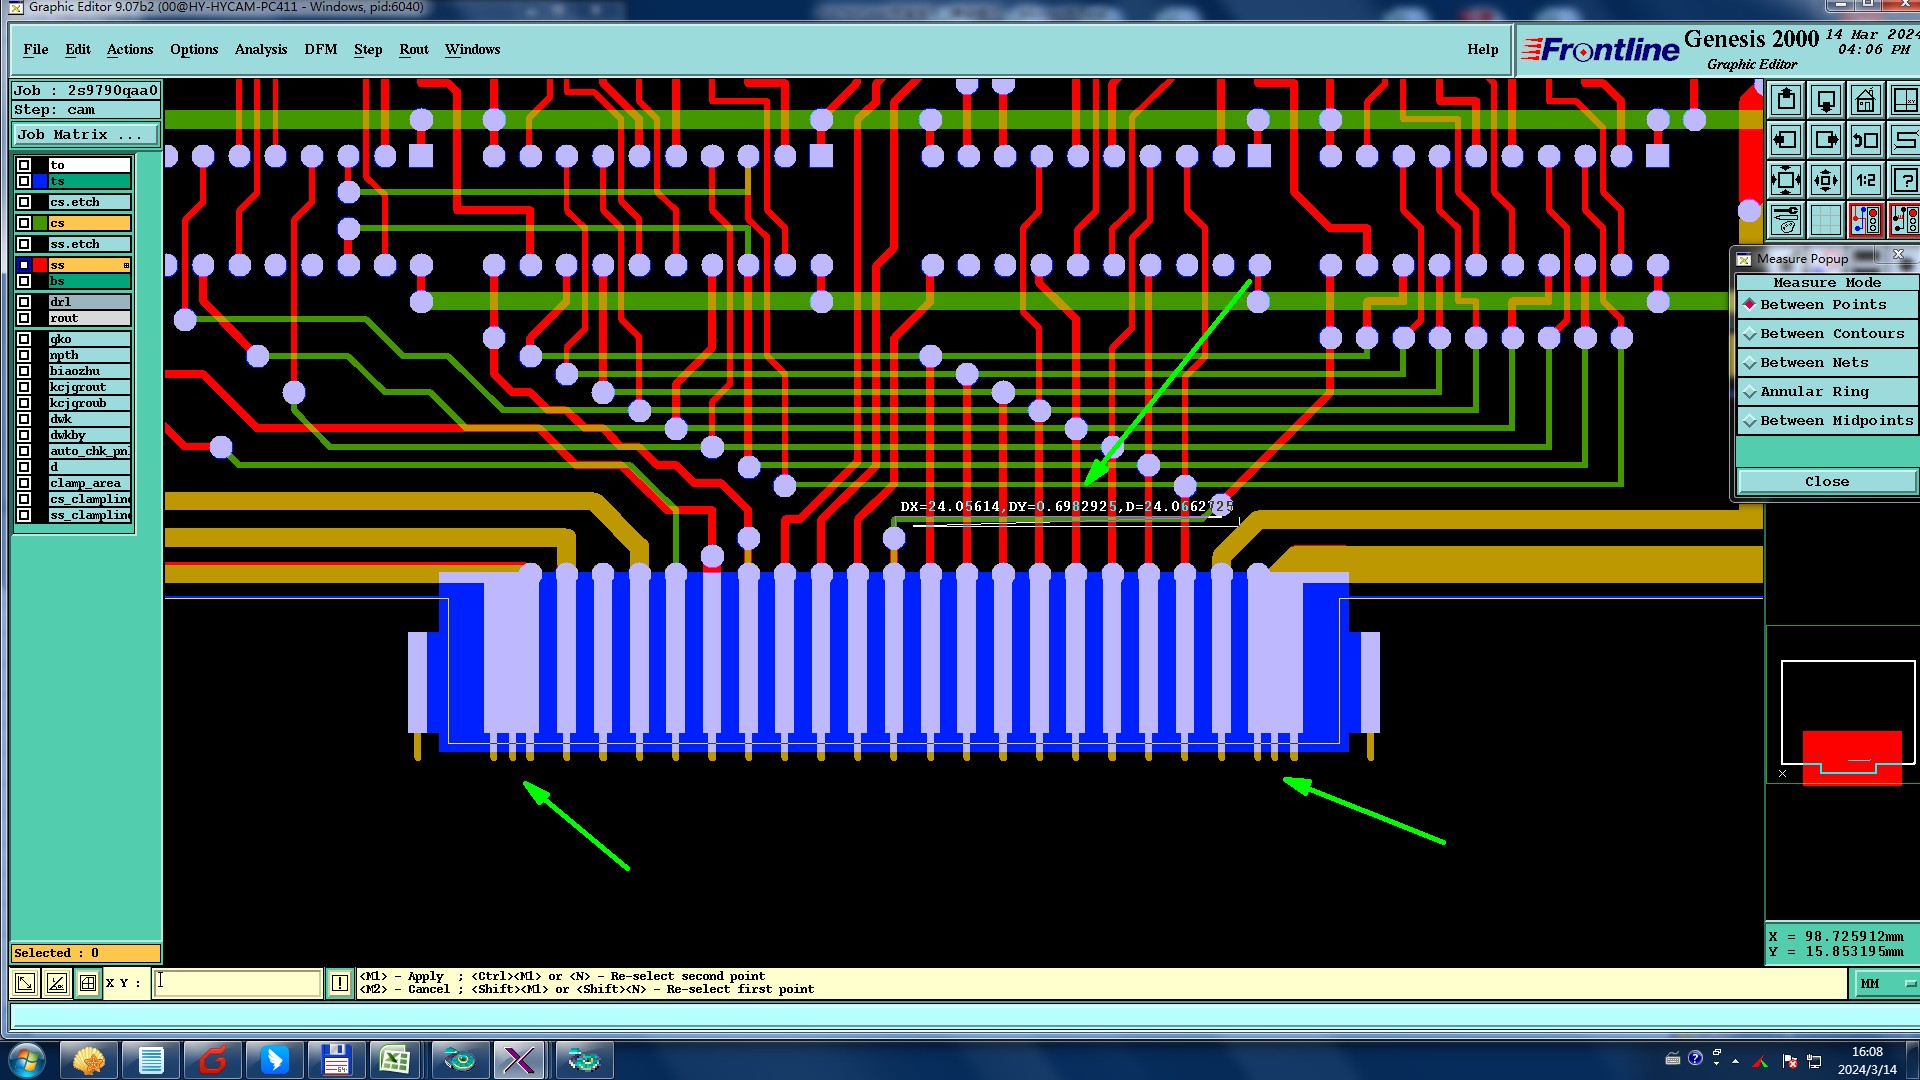Click the pan left arrow icon

coord(1786,141)
